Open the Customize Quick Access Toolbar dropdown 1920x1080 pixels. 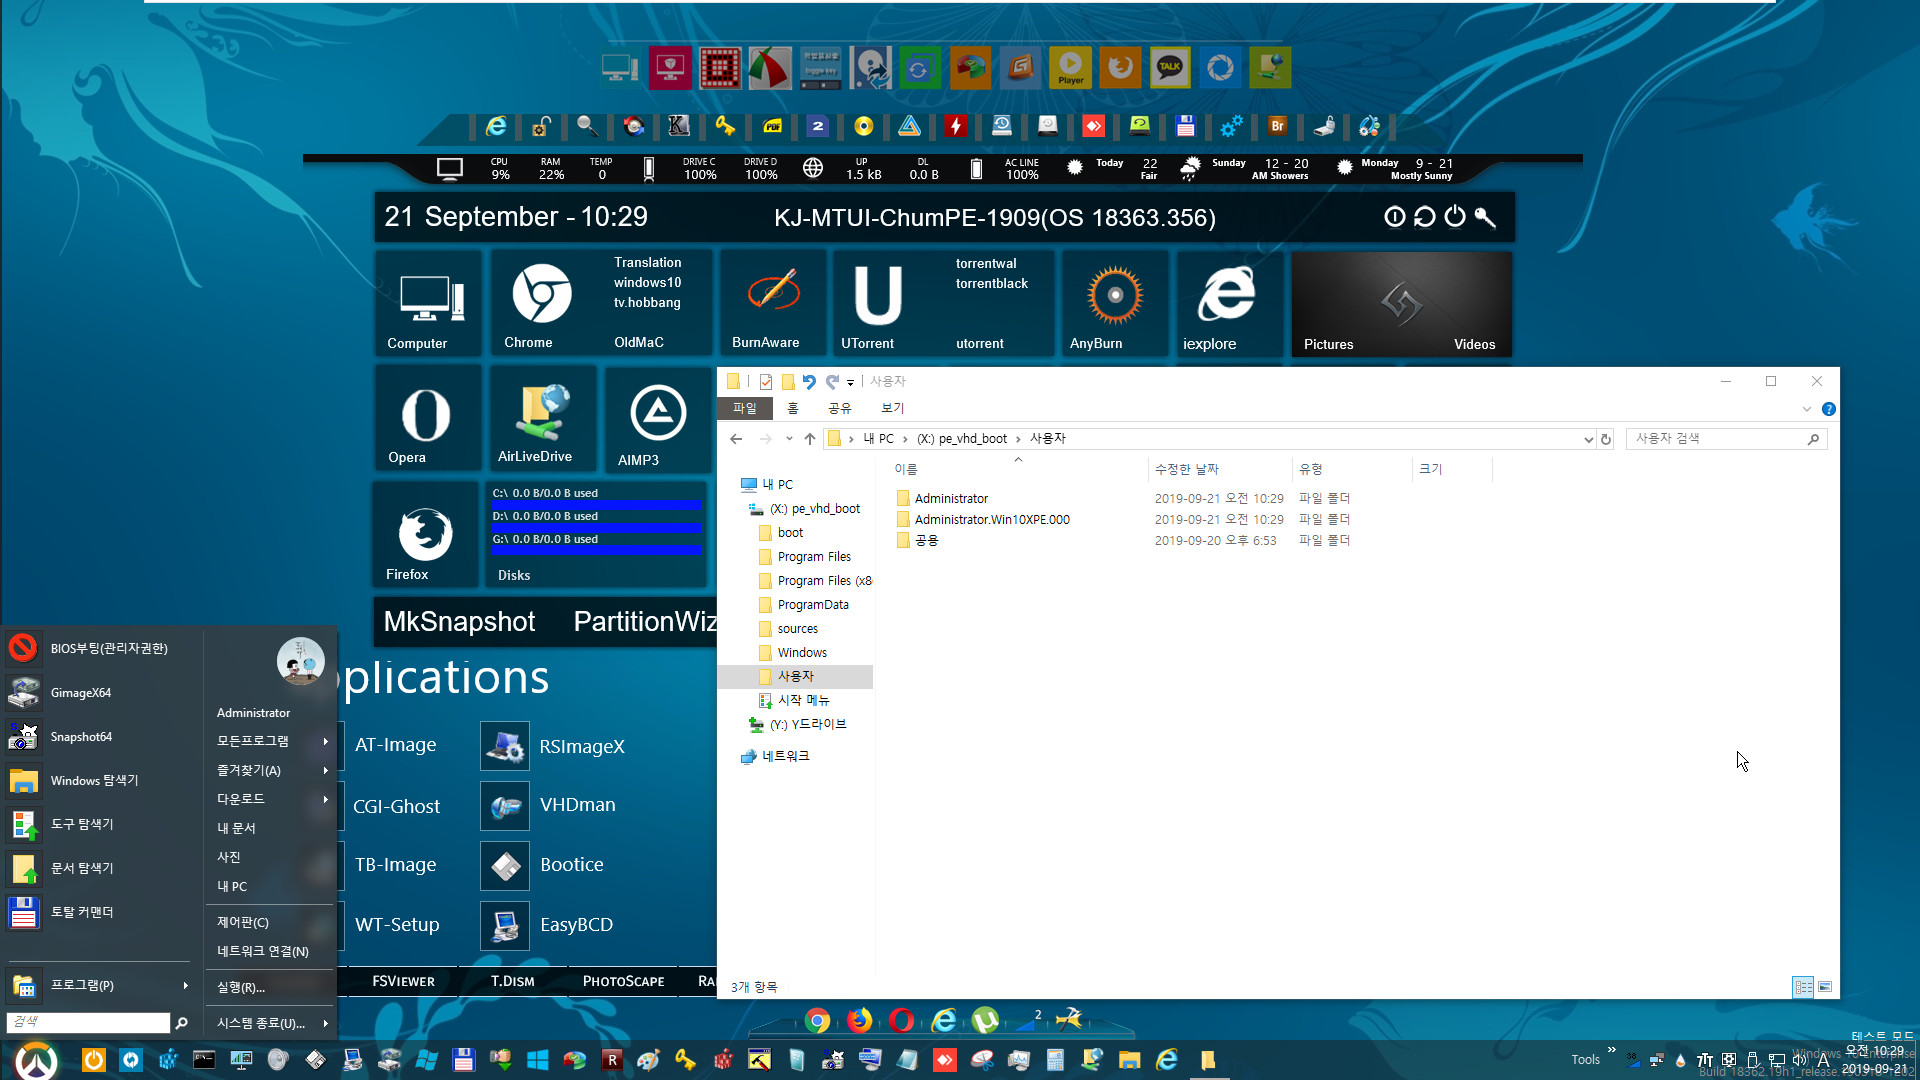pos(851,382)
